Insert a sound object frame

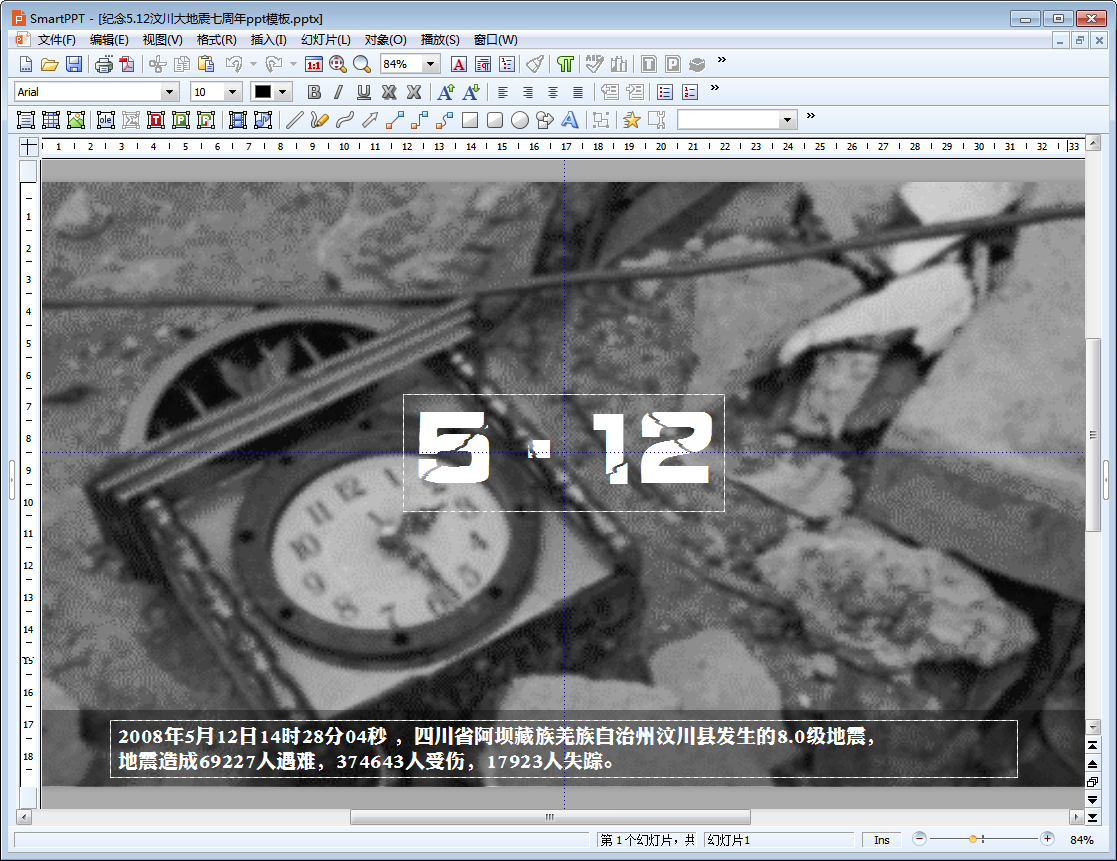(263, 120)
